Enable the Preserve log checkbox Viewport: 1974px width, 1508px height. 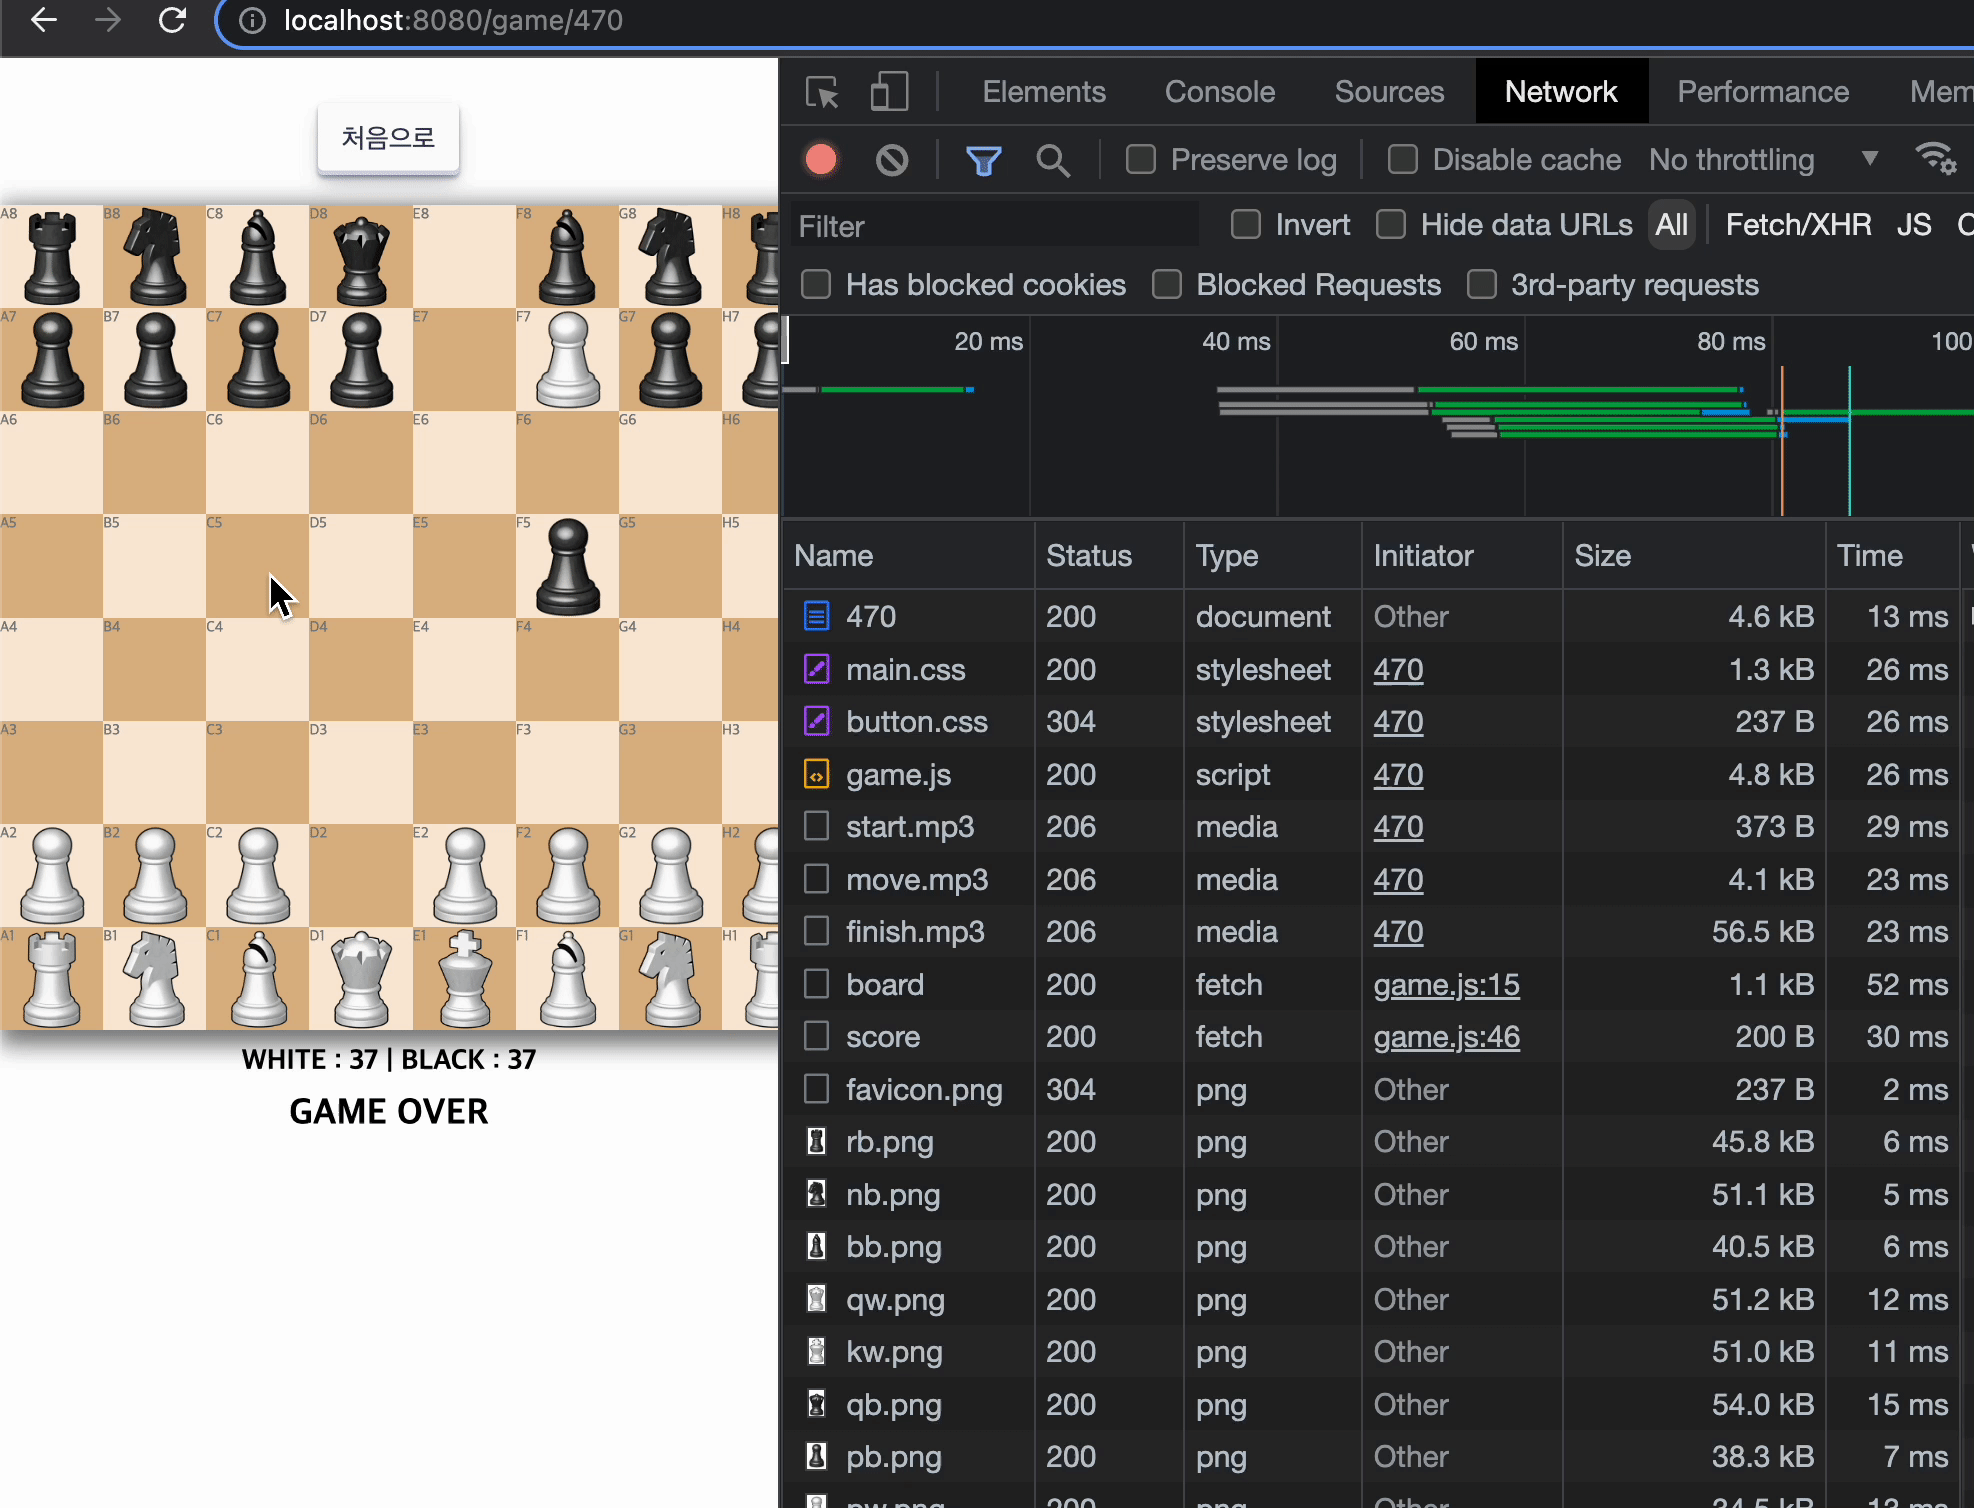(x=1141, y=160)
